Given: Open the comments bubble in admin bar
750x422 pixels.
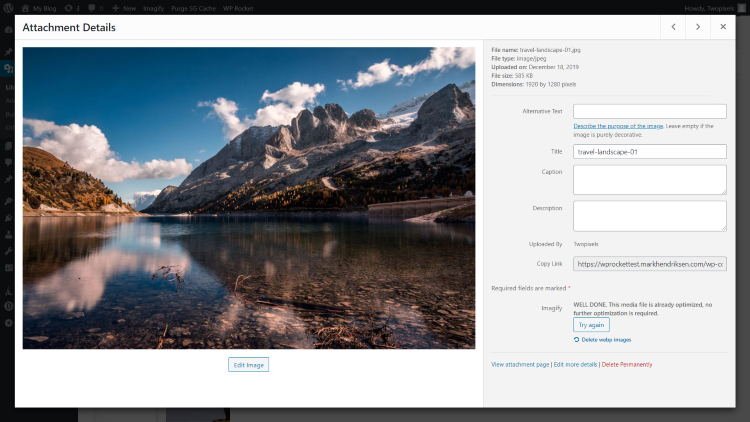Looking at the screenshot, I should tap(95, 8).
